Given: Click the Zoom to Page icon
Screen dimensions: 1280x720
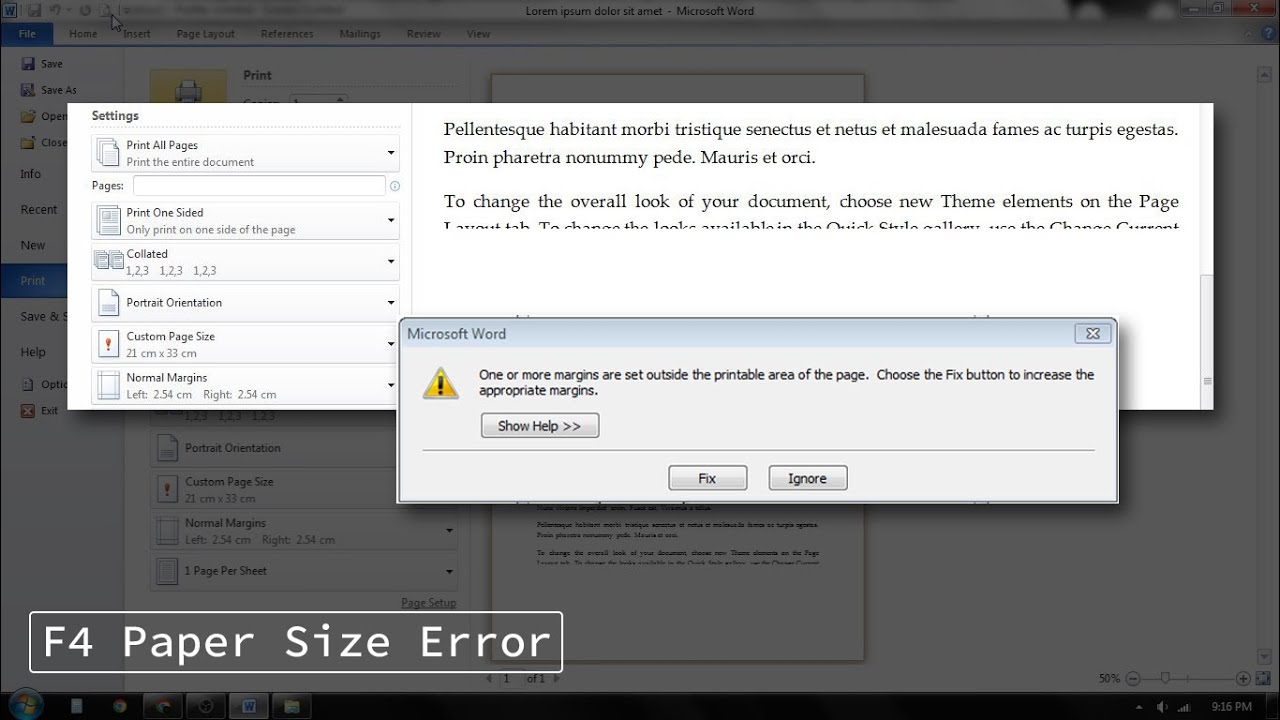Looking at the screenshot, I should point(1264,678).
